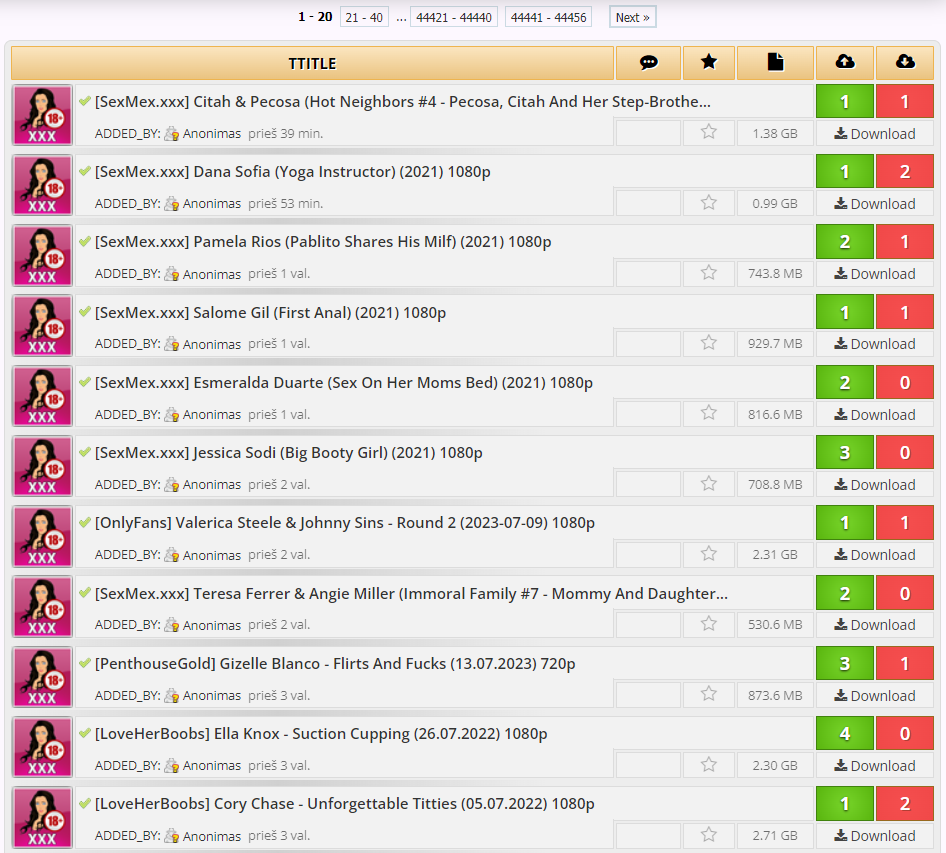Screen dimensions: 946x853
Task: Sort by seeders upload-cloud header icon
Action: tap(845, 61)
